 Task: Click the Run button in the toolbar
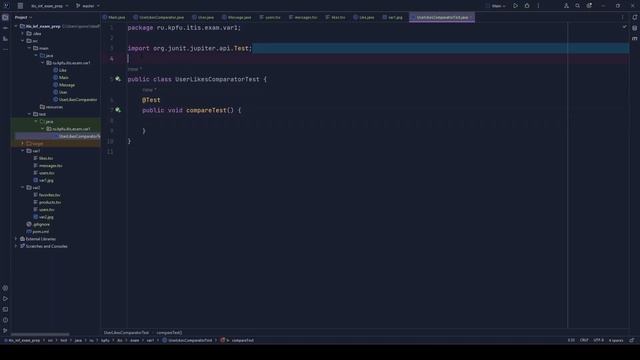[x=516, y=6]
